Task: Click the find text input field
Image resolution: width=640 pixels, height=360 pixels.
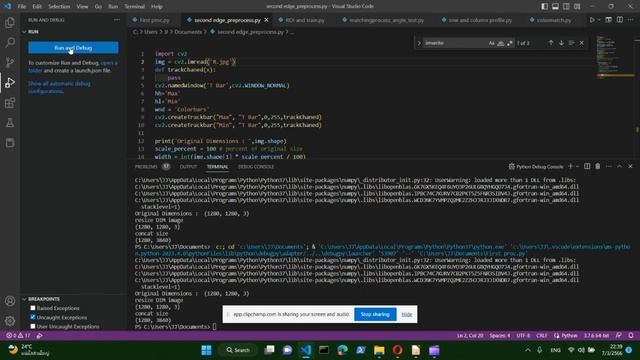Action: pos(455,43)
